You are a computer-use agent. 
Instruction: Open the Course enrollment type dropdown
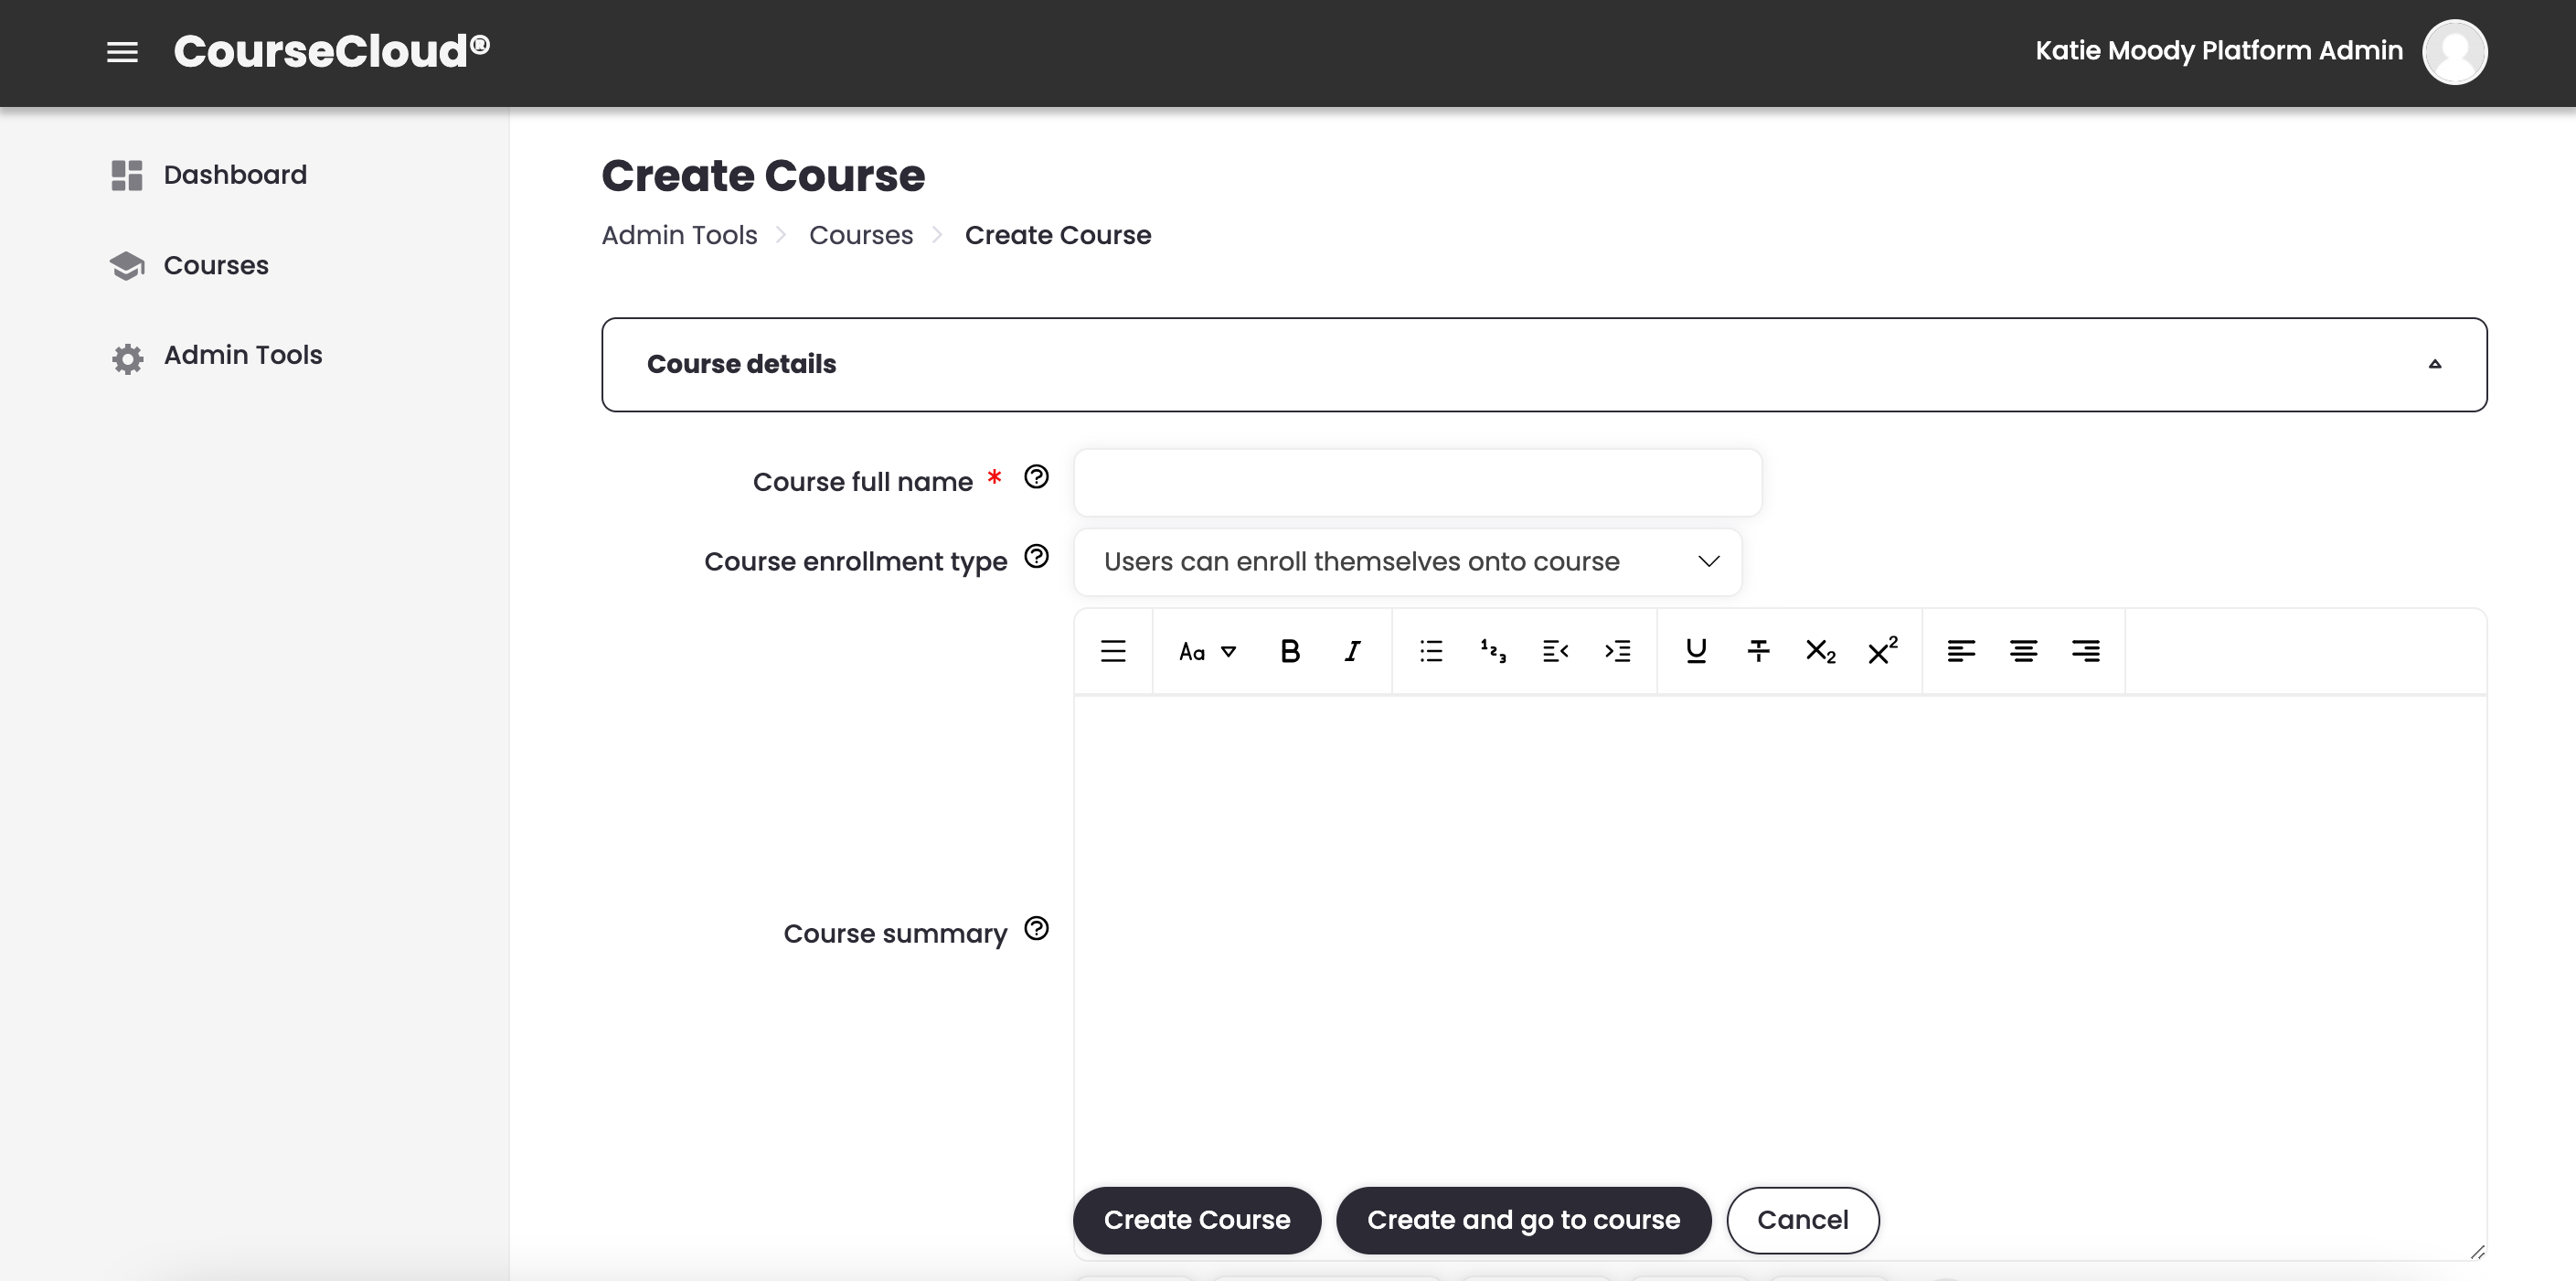click(x=1407, y=562)
